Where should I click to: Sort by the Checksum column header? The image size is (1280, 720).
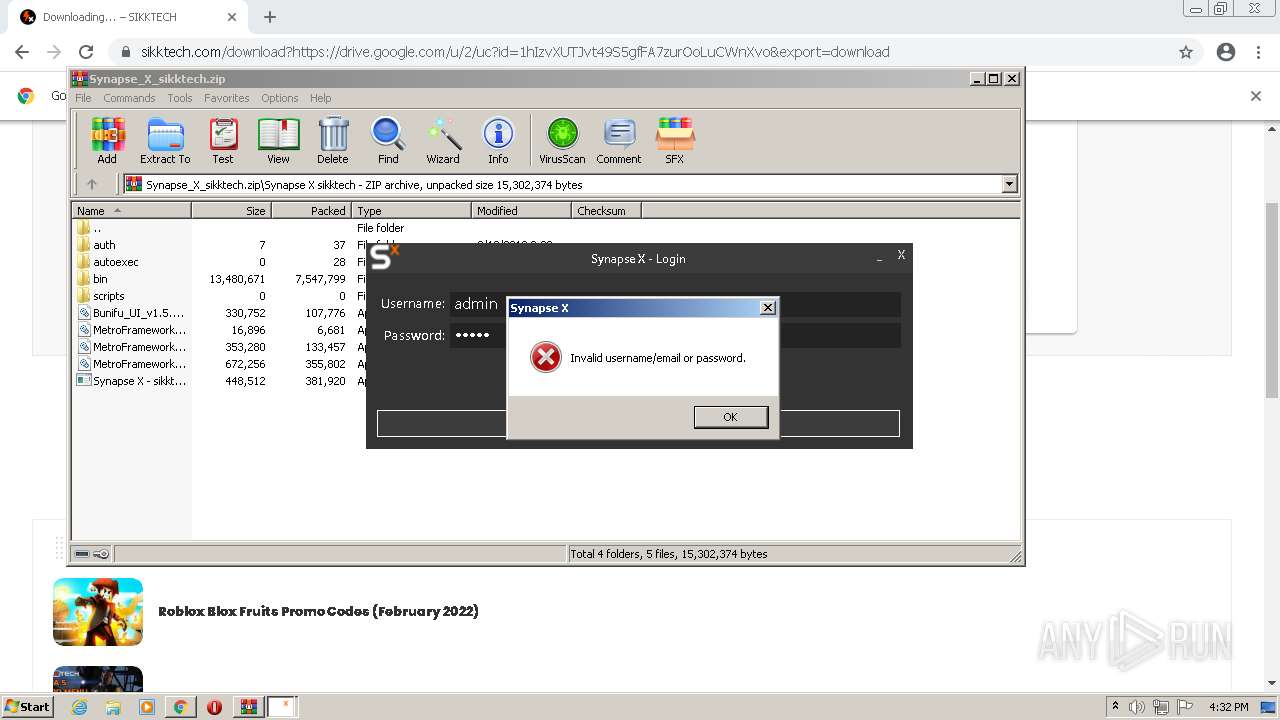point(606,211)
